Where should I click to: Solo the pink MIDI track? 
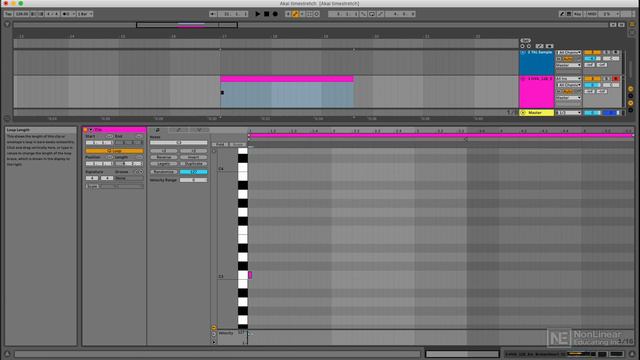607,78
